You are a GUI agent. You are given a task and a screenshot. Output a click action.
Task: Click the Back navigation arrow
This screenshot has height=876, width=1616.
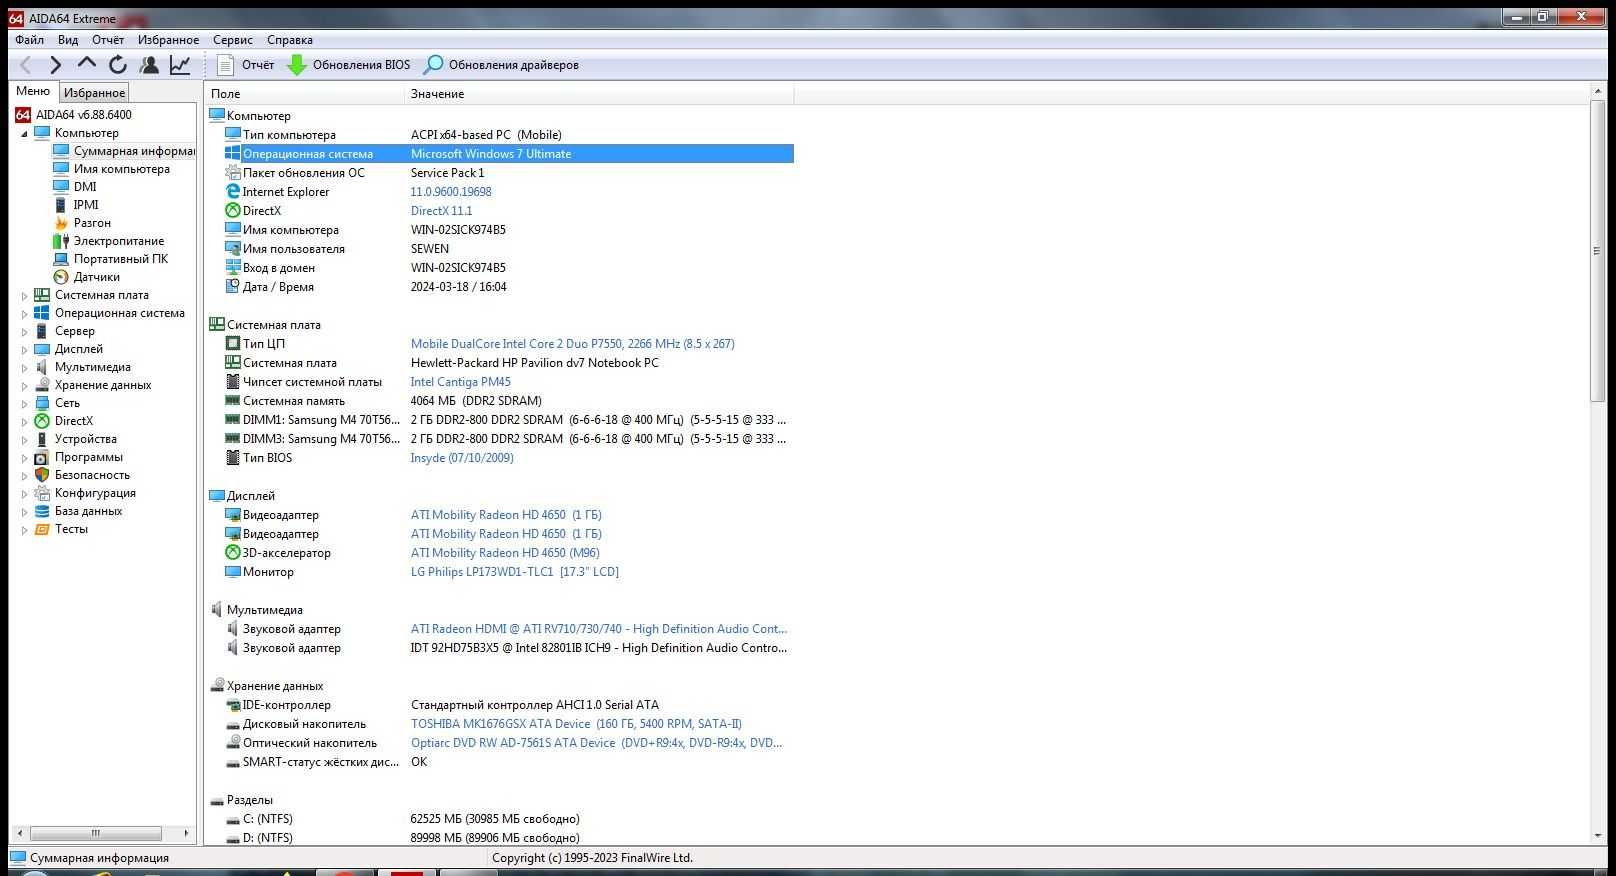(x=26, y=65)
